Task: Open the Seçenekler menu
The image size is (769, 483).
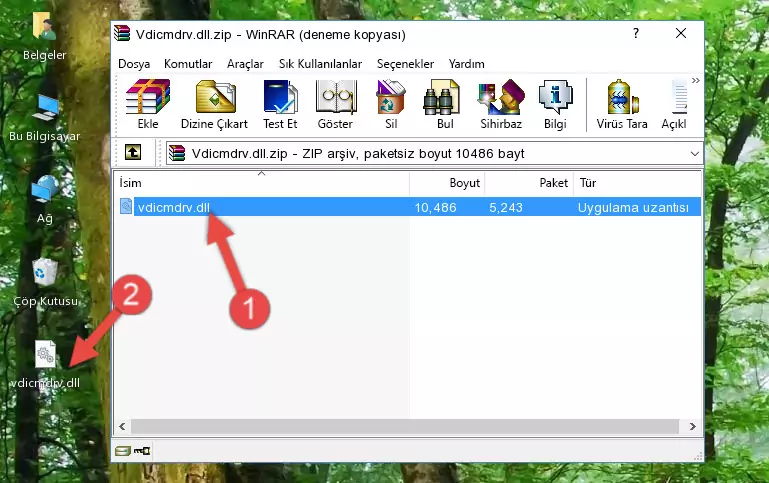Action: (x=405, y=64)
